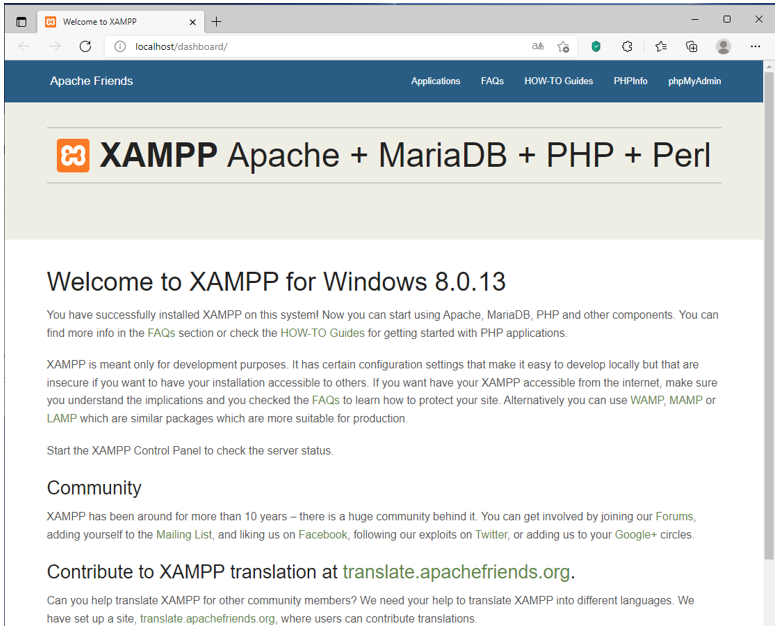
Task: Open the green shield extension icon
Action: tap(596, 47)
